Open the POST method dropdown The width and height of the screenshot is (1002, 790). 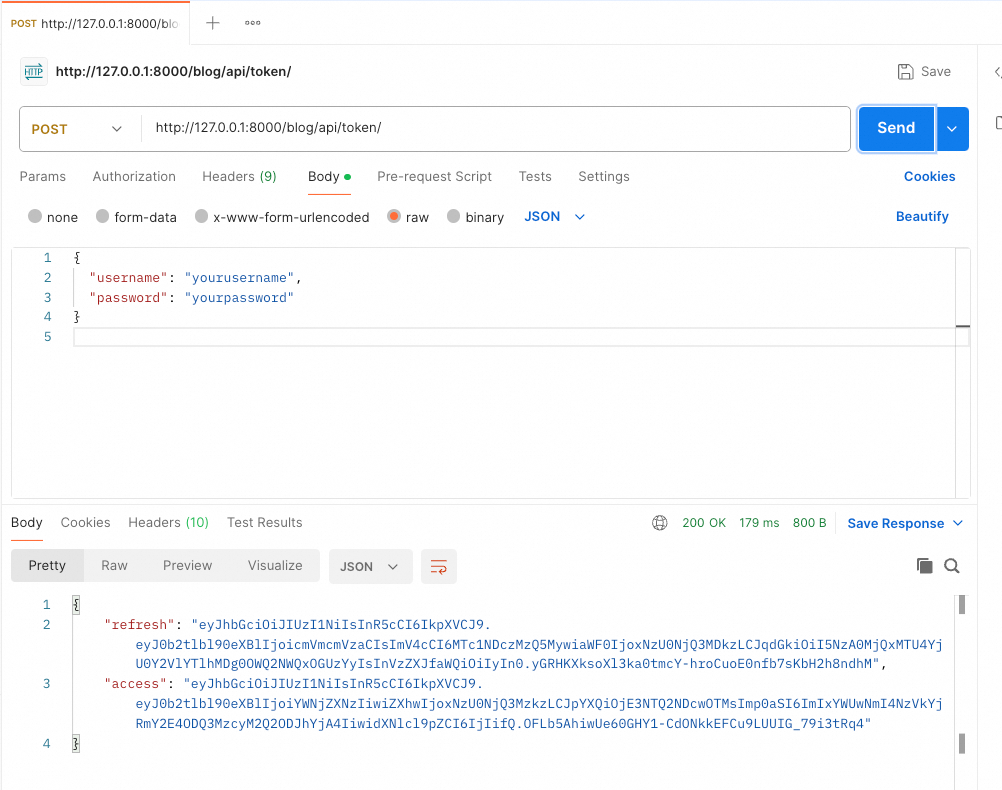[x=77, y=129]
